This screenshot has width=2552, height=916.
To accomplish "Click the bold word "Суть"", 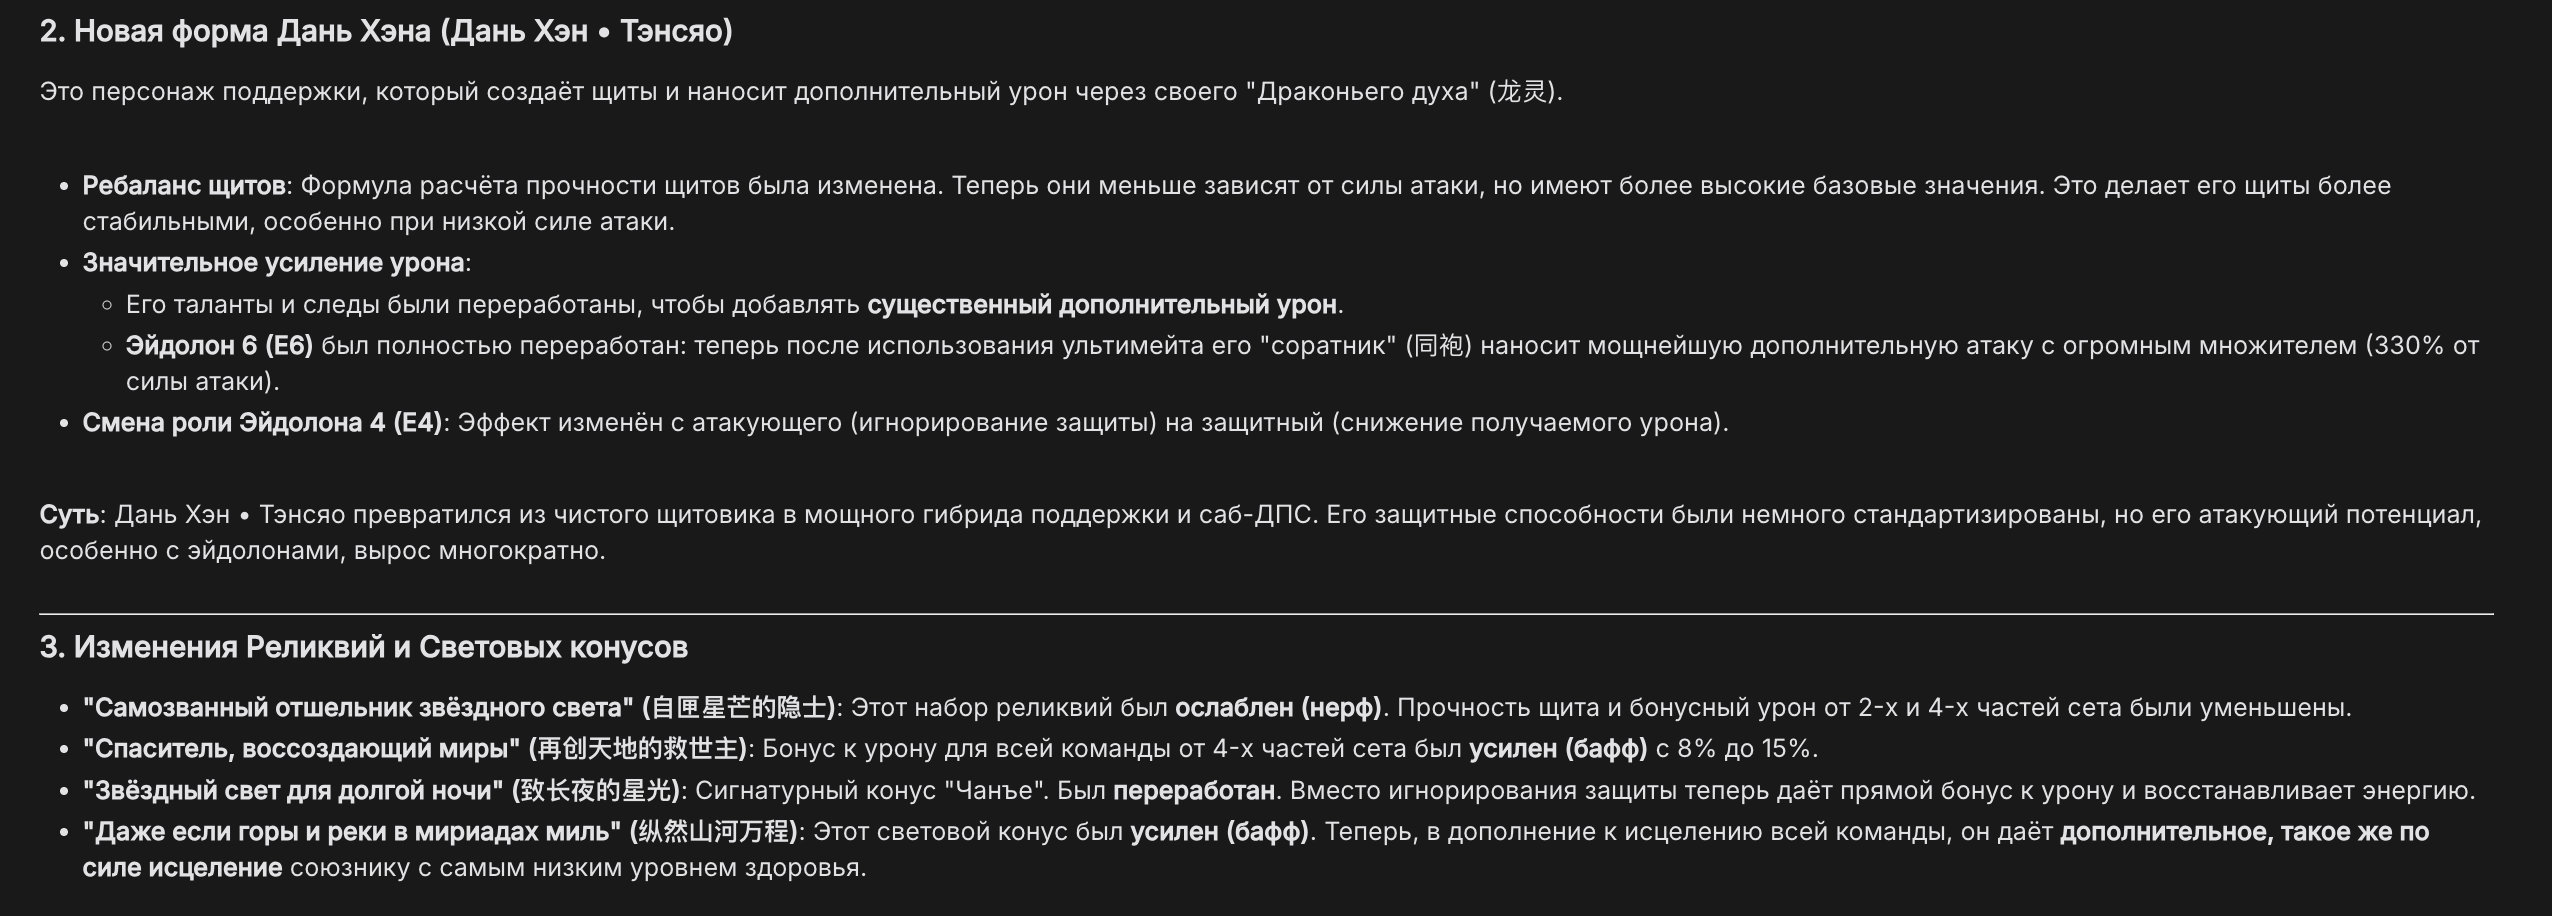I will [x=69, y=515].
